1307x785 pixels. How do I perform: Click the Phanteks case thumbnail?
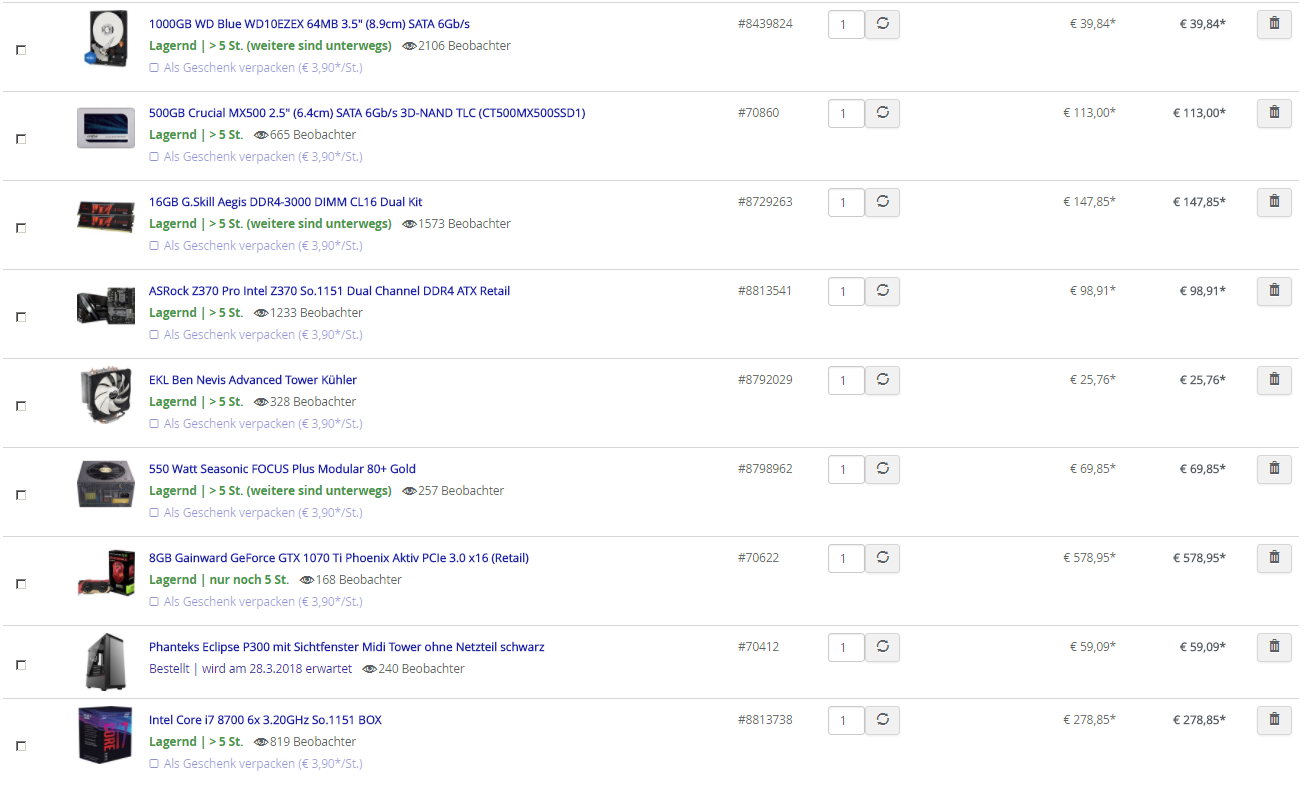105,661
